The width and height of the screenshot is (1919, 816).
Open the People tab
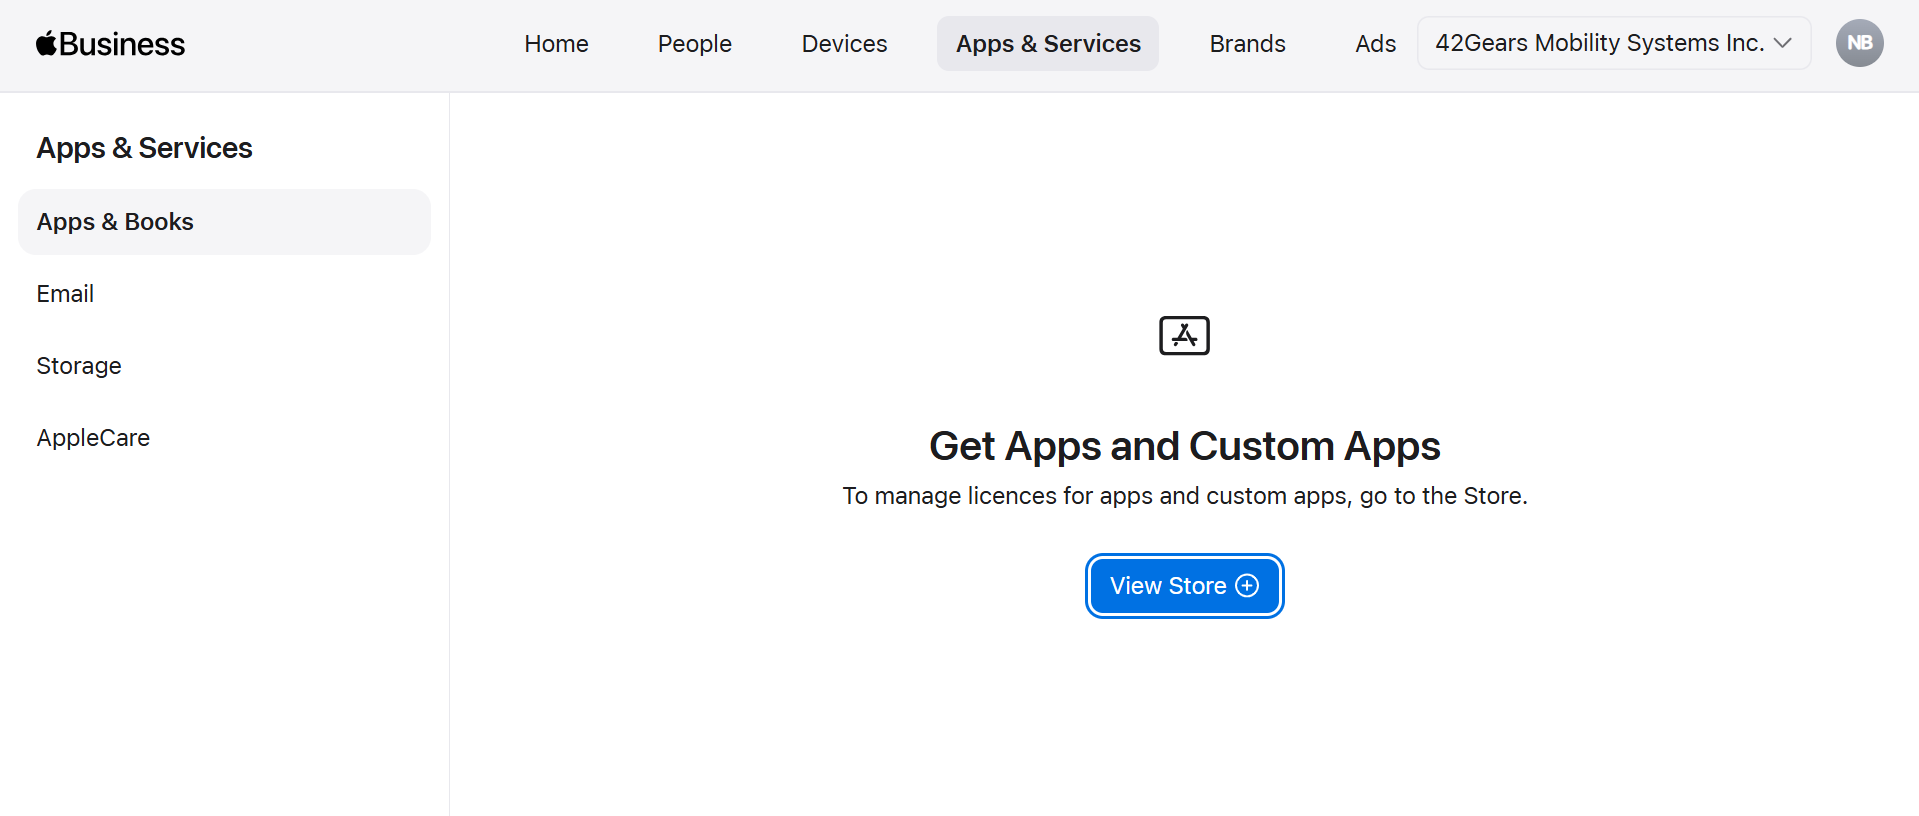click(694, 44)
